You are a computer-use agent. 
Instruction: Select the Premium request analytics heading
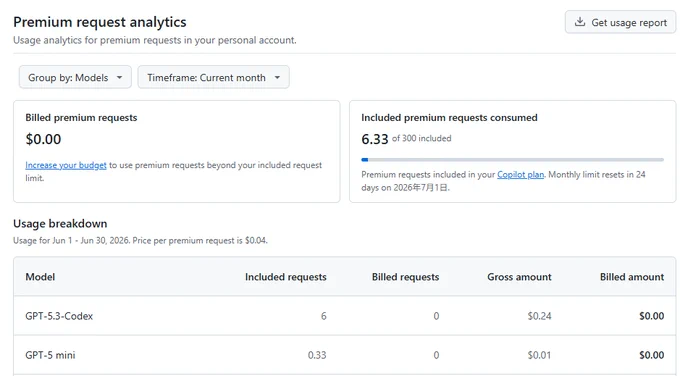pos(100,22)
